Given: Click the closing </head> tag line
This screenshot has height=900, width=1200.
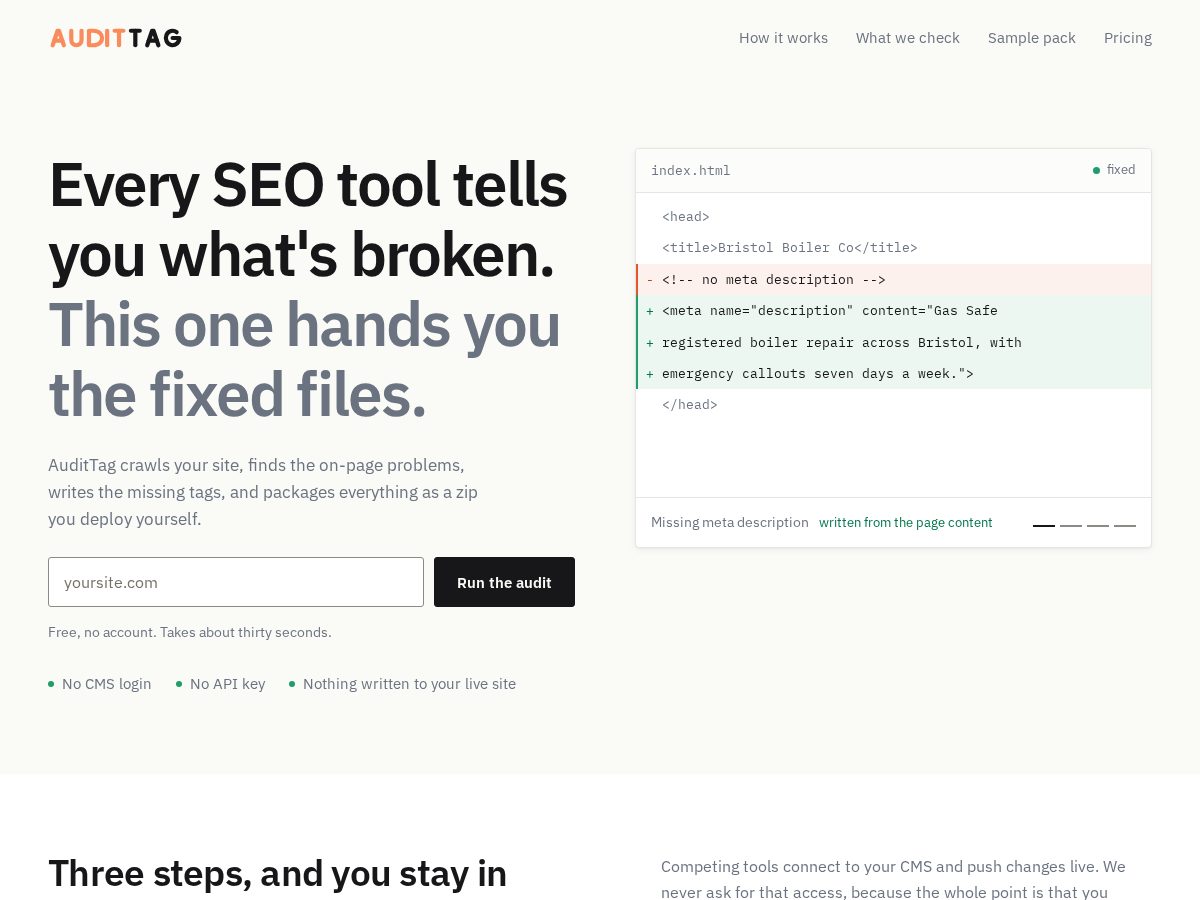Looking at the screenshot, I should click(x=894, y=405).
